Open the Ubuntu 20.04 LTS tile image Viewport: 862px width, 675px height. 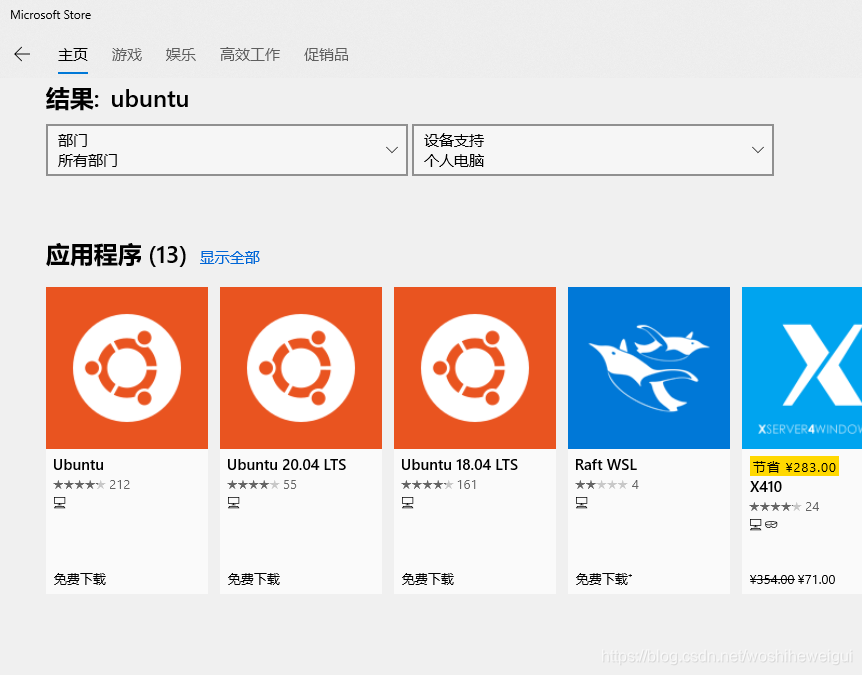coord(301,368)
